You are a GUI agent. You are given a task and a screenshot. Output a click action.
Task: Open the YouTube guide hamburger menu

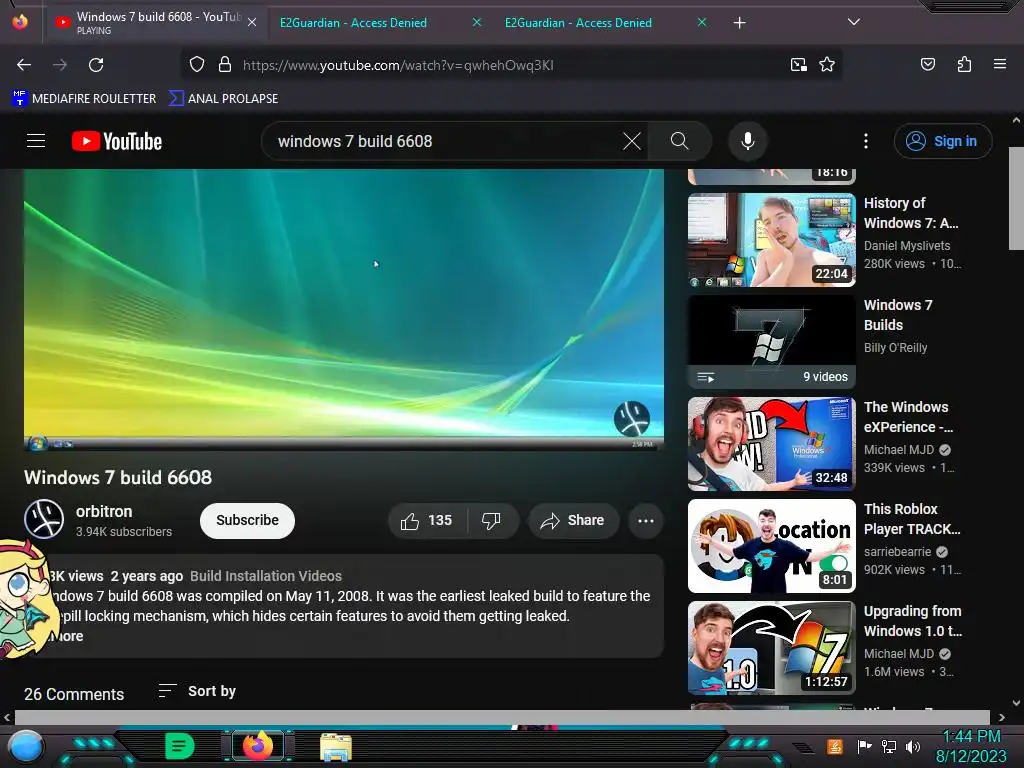tap(36, 141)
